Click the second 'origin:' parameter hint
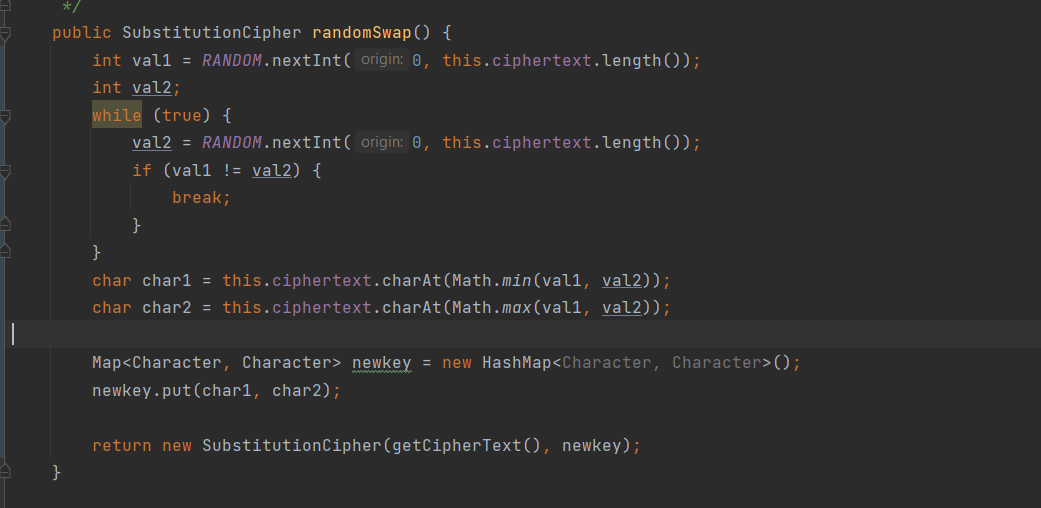Screen dimensions: 1041x508 tap(382, 143)
